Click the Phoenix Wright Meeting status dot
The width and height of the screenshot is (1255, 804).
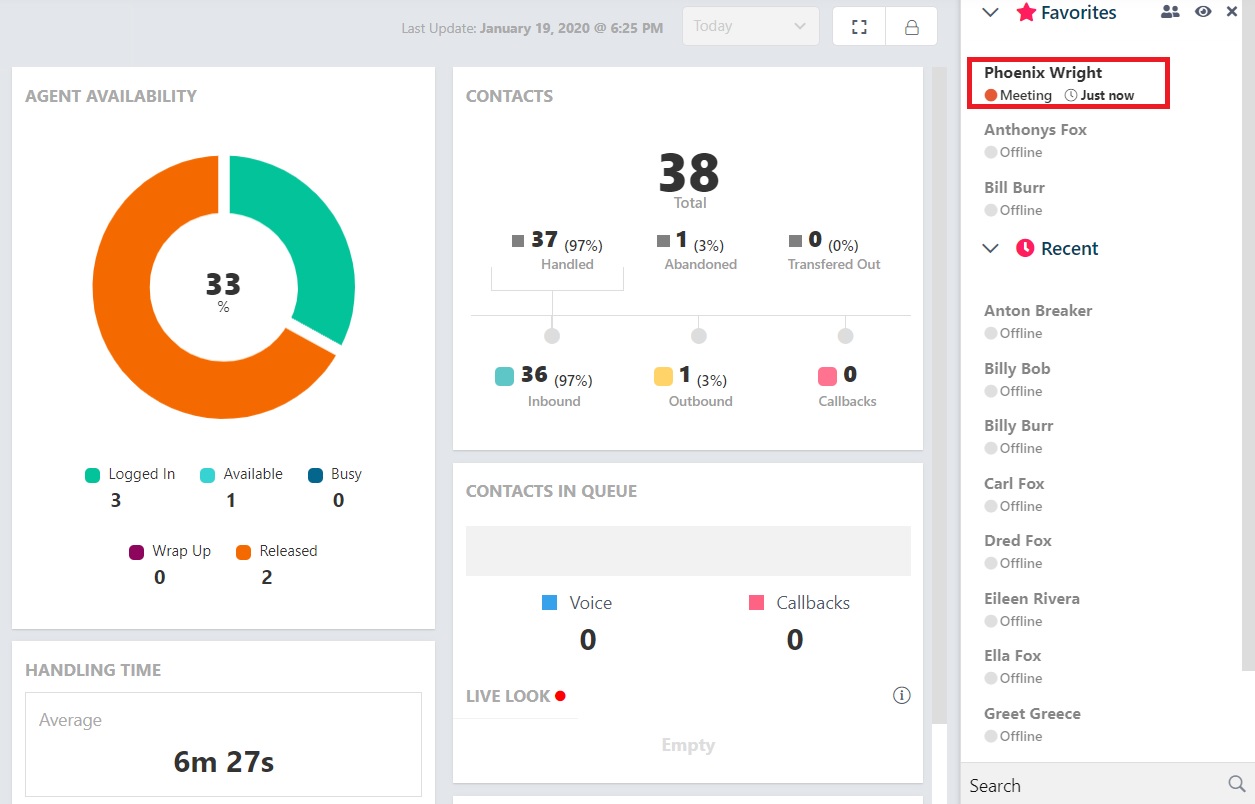(x=991, y=95)
